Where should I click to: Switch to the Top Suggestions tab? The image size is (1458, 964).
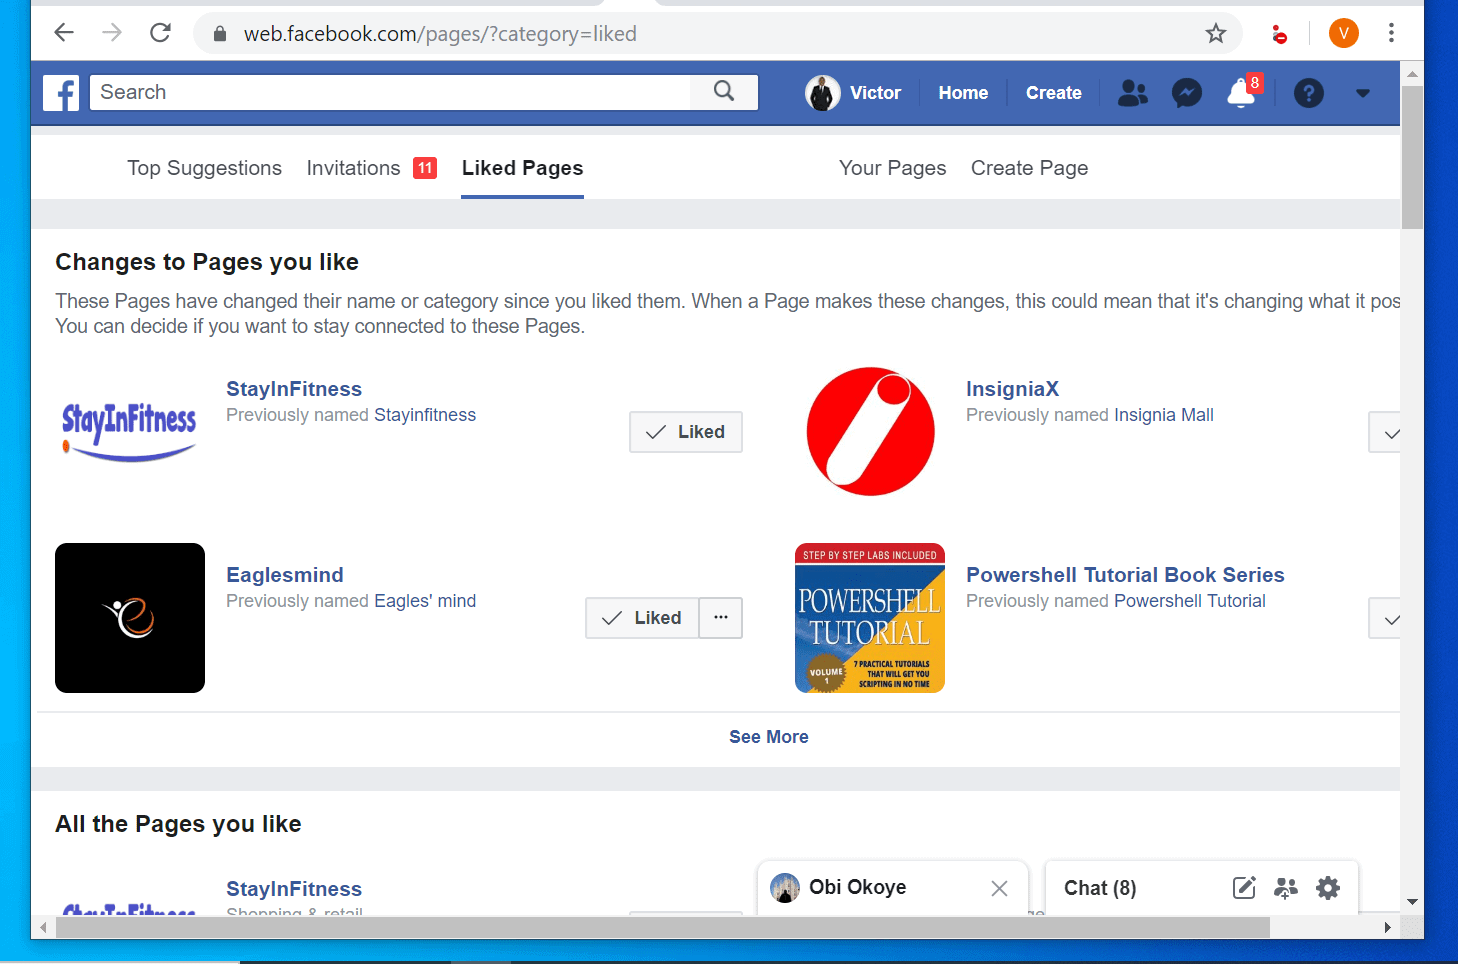pos(204,168)
